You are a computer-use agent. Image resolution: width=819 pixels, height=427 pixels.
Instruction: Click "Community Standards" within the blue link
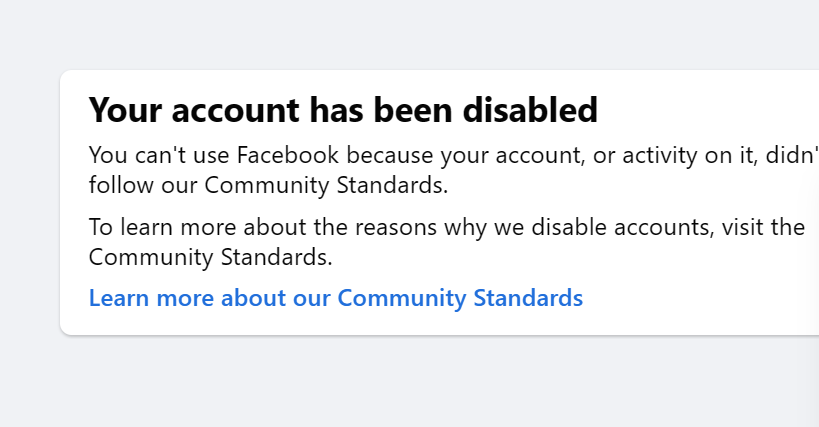pos(460,298)
